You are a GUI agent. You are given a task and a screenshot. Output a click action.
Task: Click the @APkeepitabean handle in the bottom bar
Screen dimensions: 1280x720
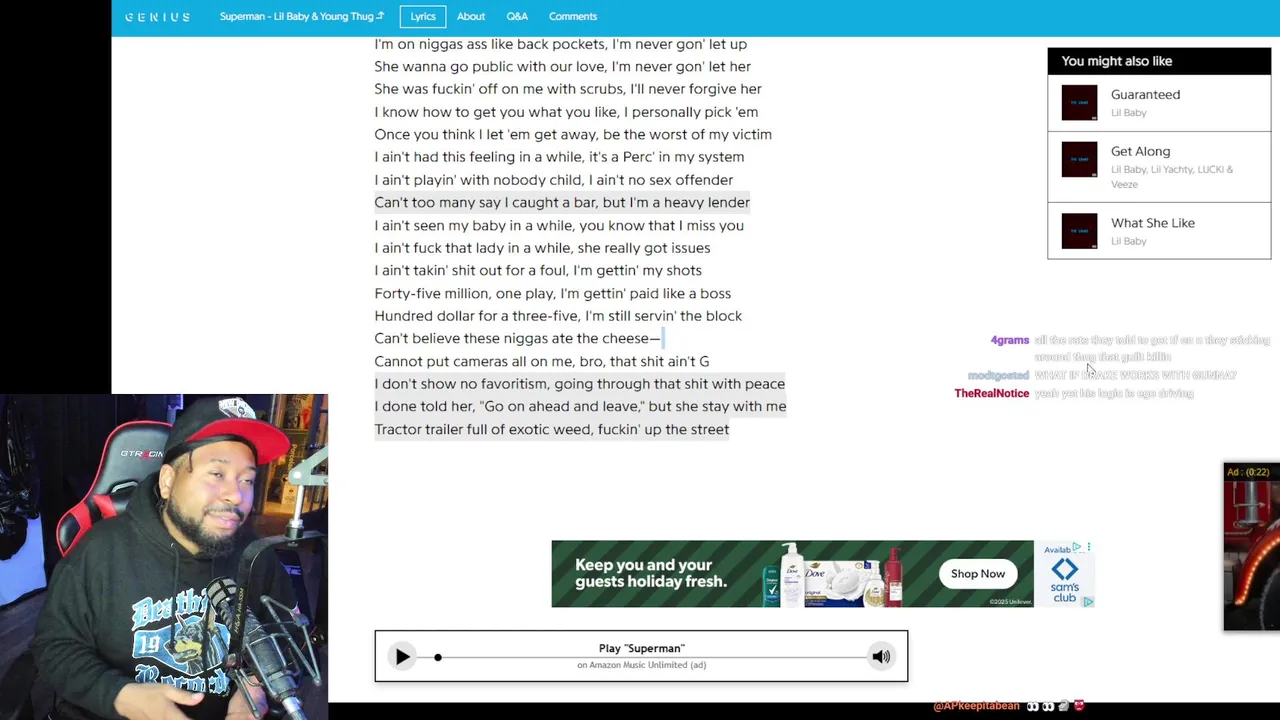(976, 706)
